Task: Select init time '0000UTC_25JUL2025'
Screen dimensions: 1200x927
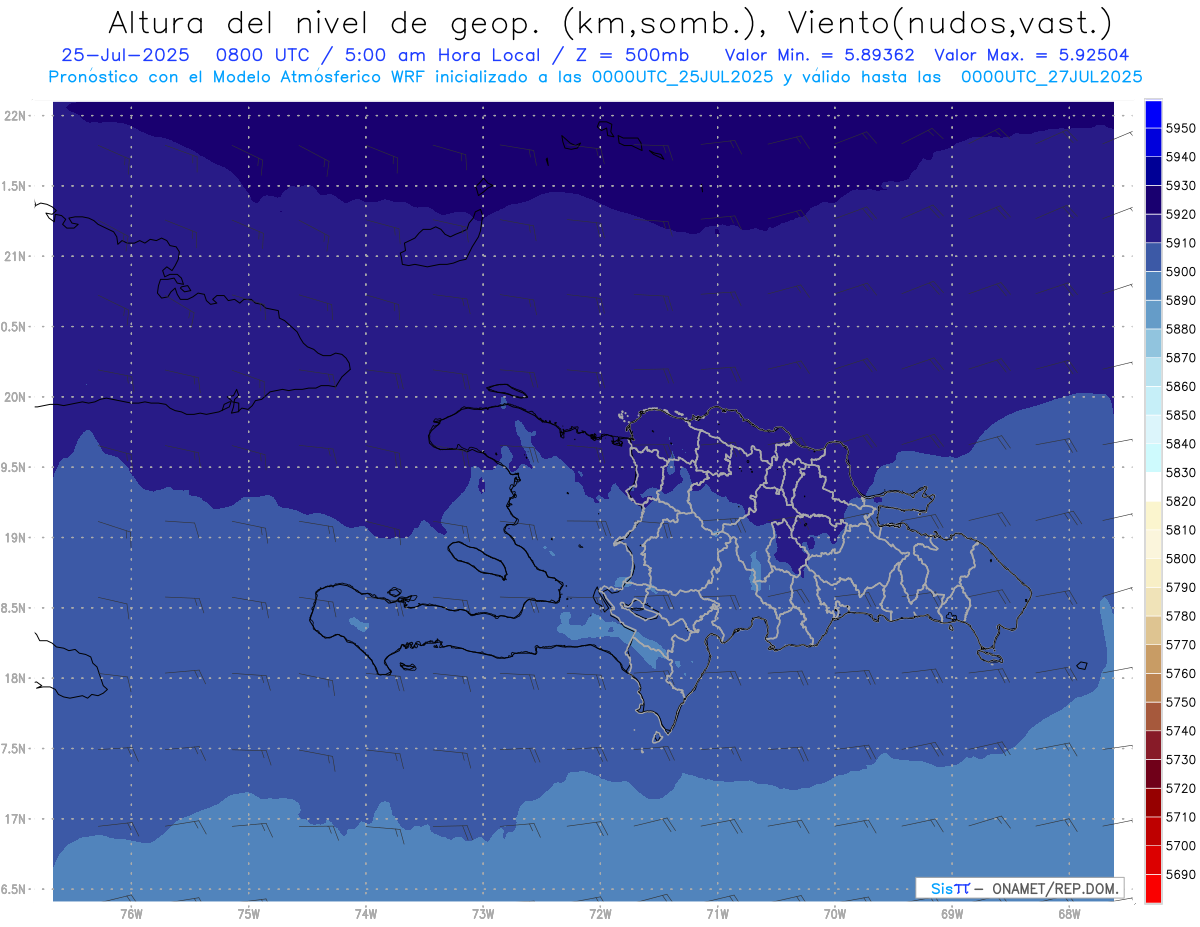Action: pos(682,76)
